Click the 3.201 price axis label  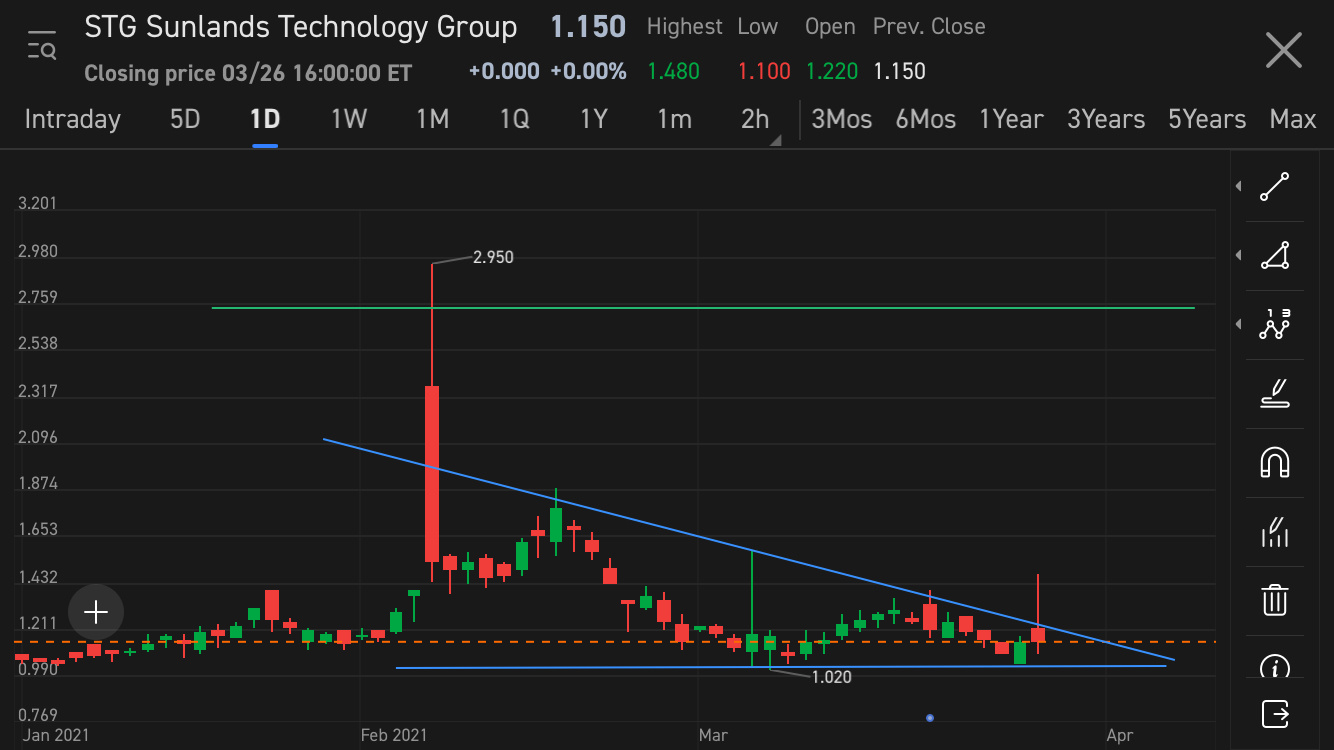pos(37,204)
